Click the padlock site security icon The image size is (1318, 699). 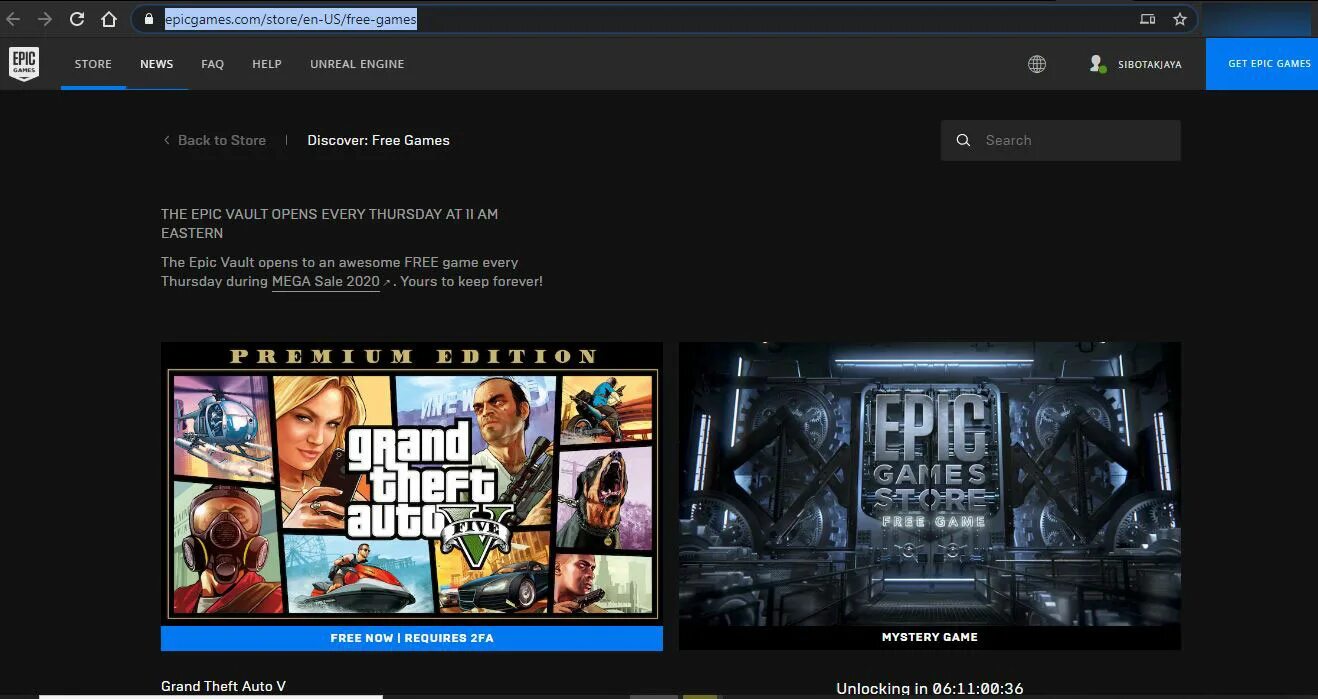click(148, 19)
